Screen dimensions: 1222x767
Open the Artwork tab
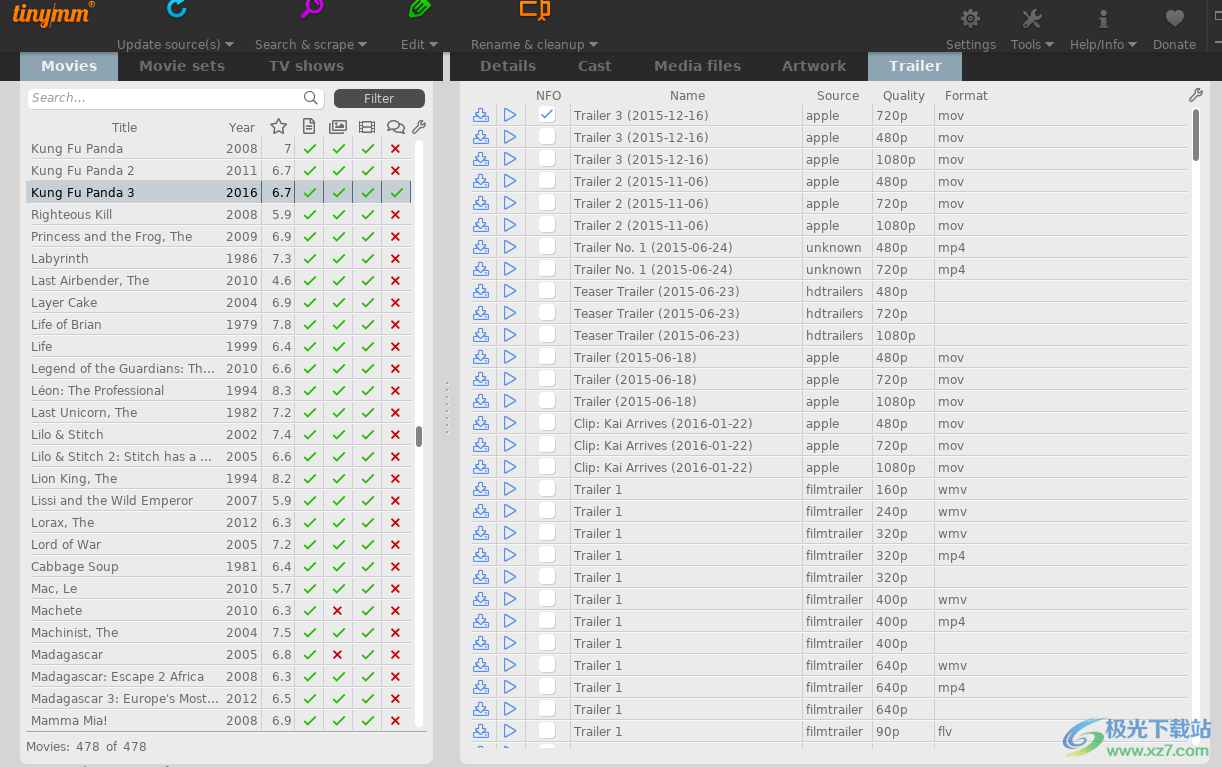point(814,66)
